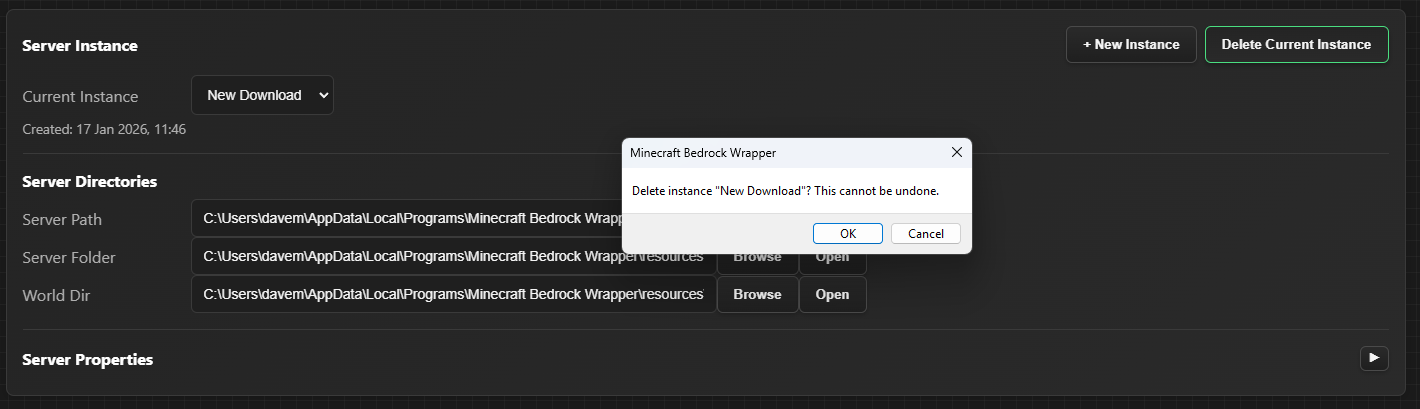Image resolution: width=1420 pixels, height=409 pixels.
Task: Close the Minecraft Bedrock Wrapper dialog
Action: coord(956,152)
